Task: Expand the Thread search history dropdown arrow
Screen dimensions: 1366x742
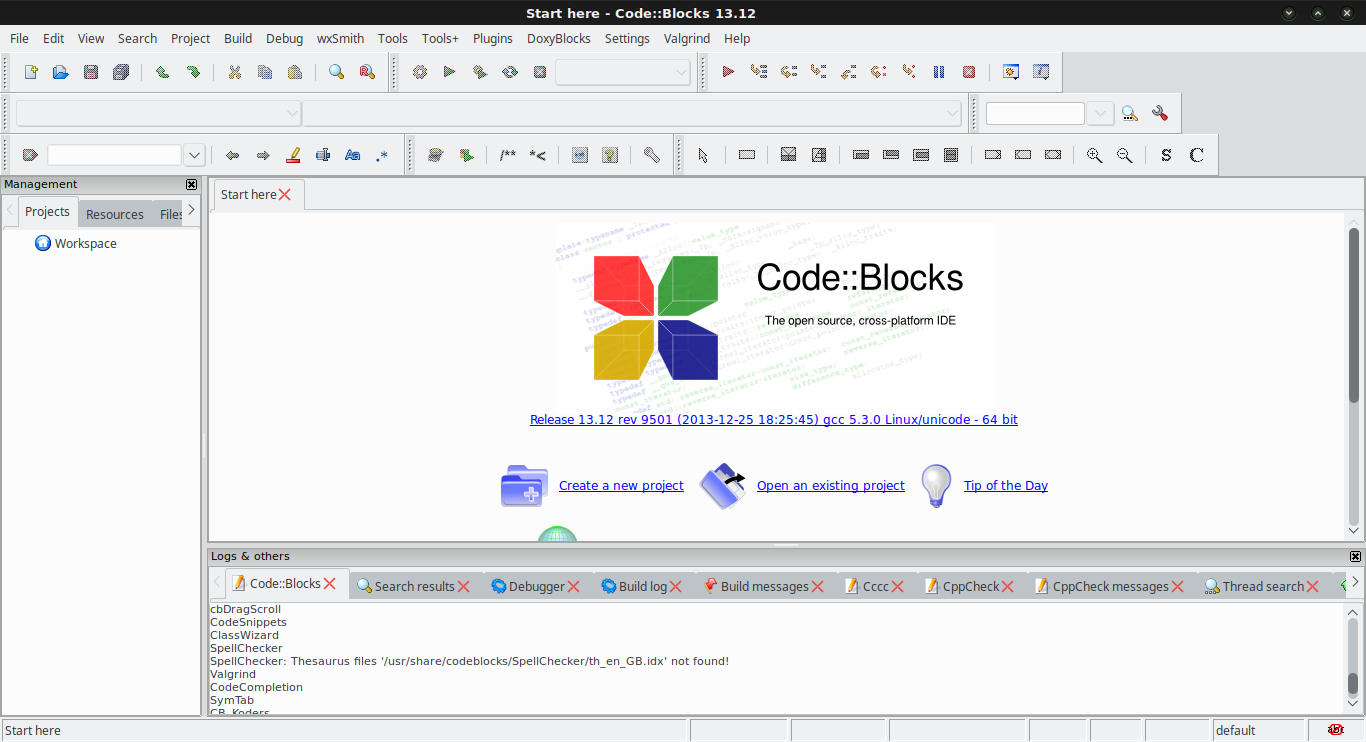Action: (x=1100, y=114)
